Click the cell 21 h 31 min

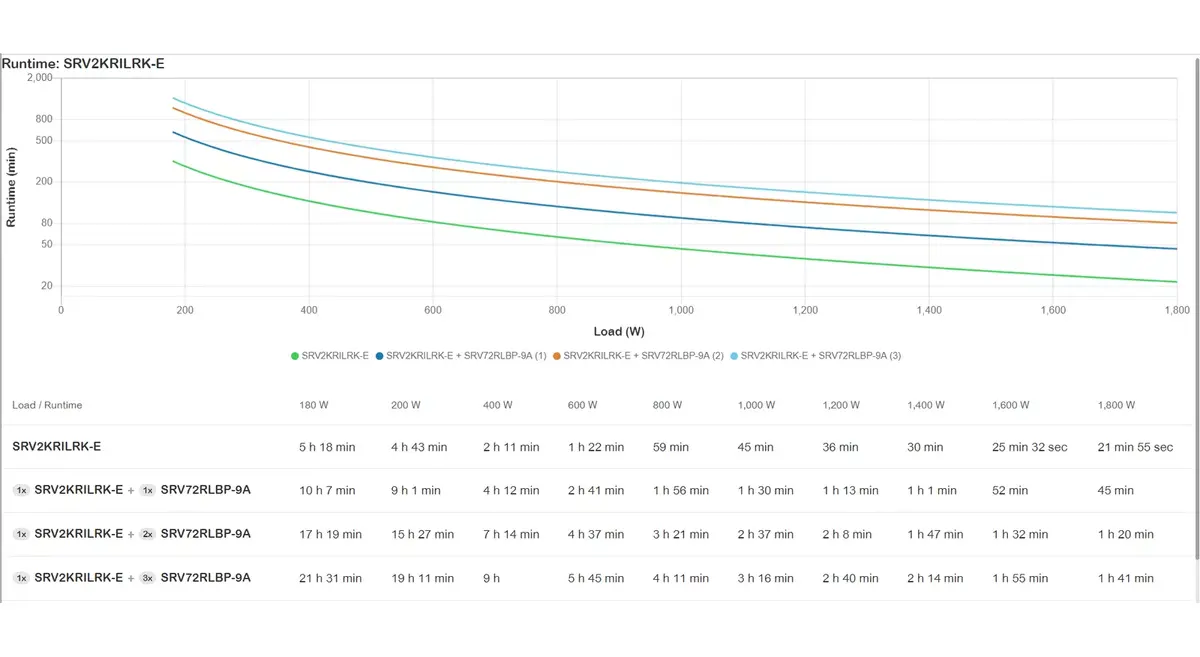click(330, 579)
